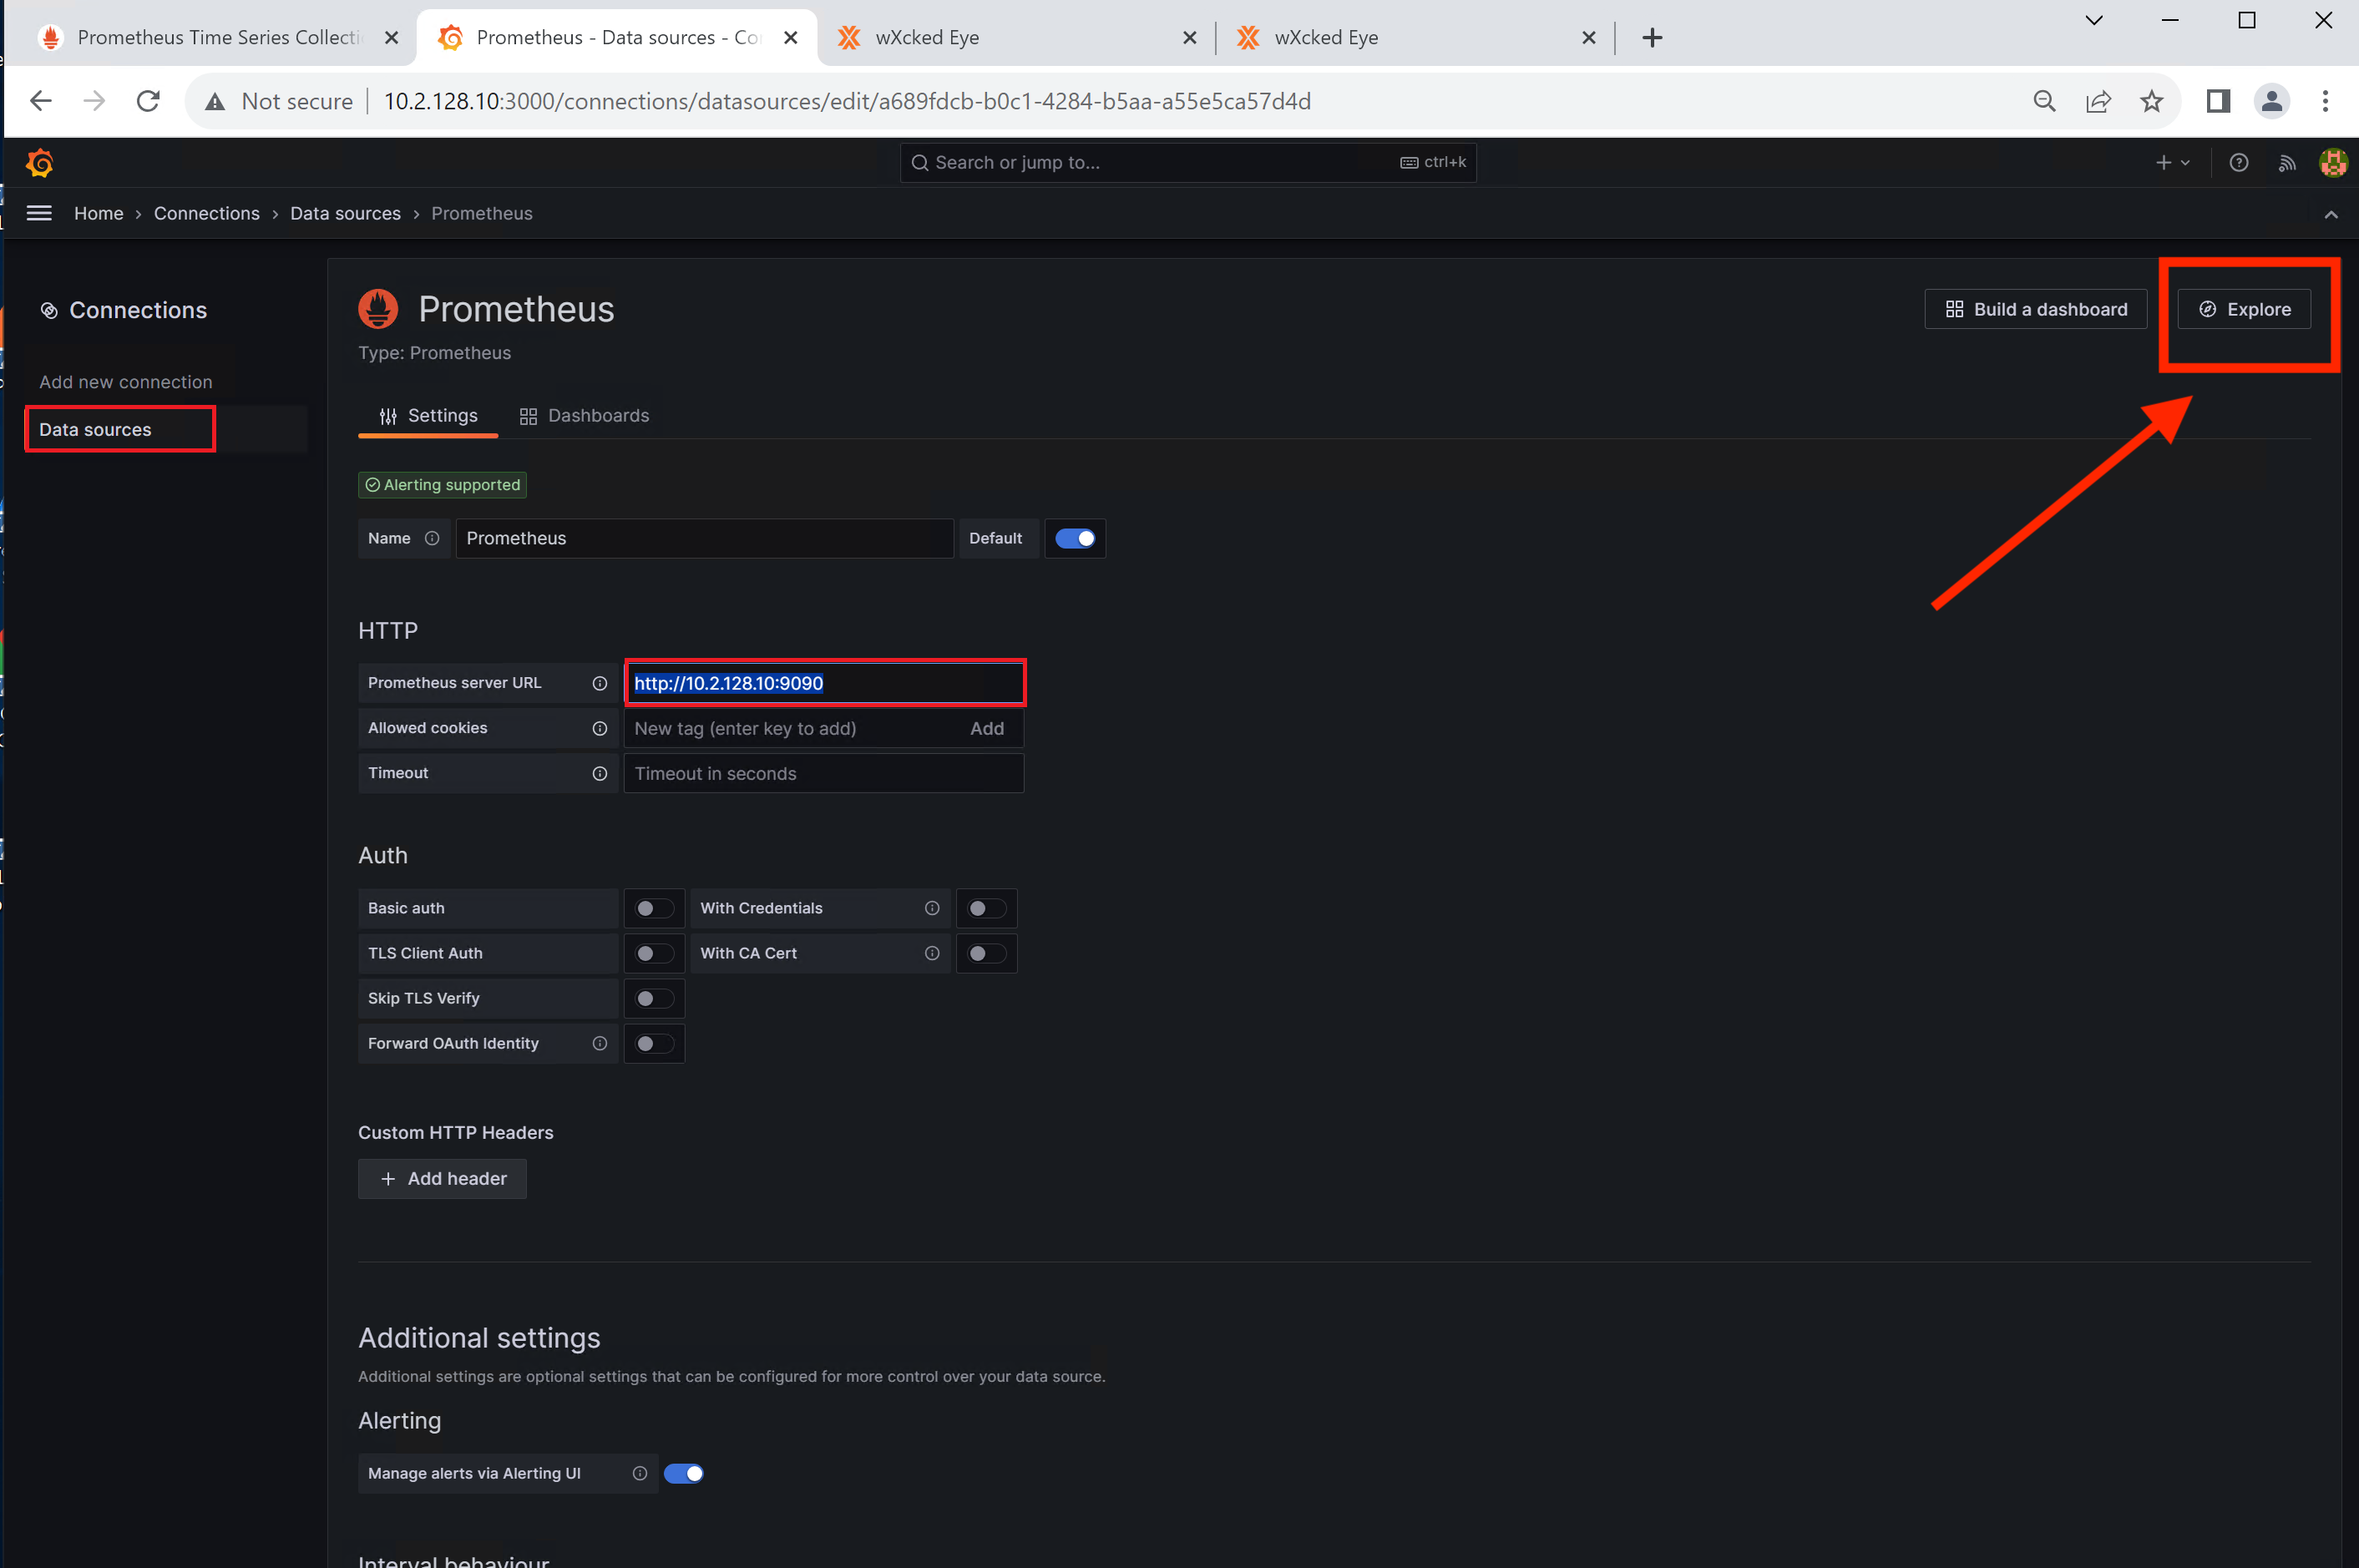Viewport: 2359px width, 1568px height.
Task: Click the Name field info icon
Action: pyautogui.click(x=432, y=538)
